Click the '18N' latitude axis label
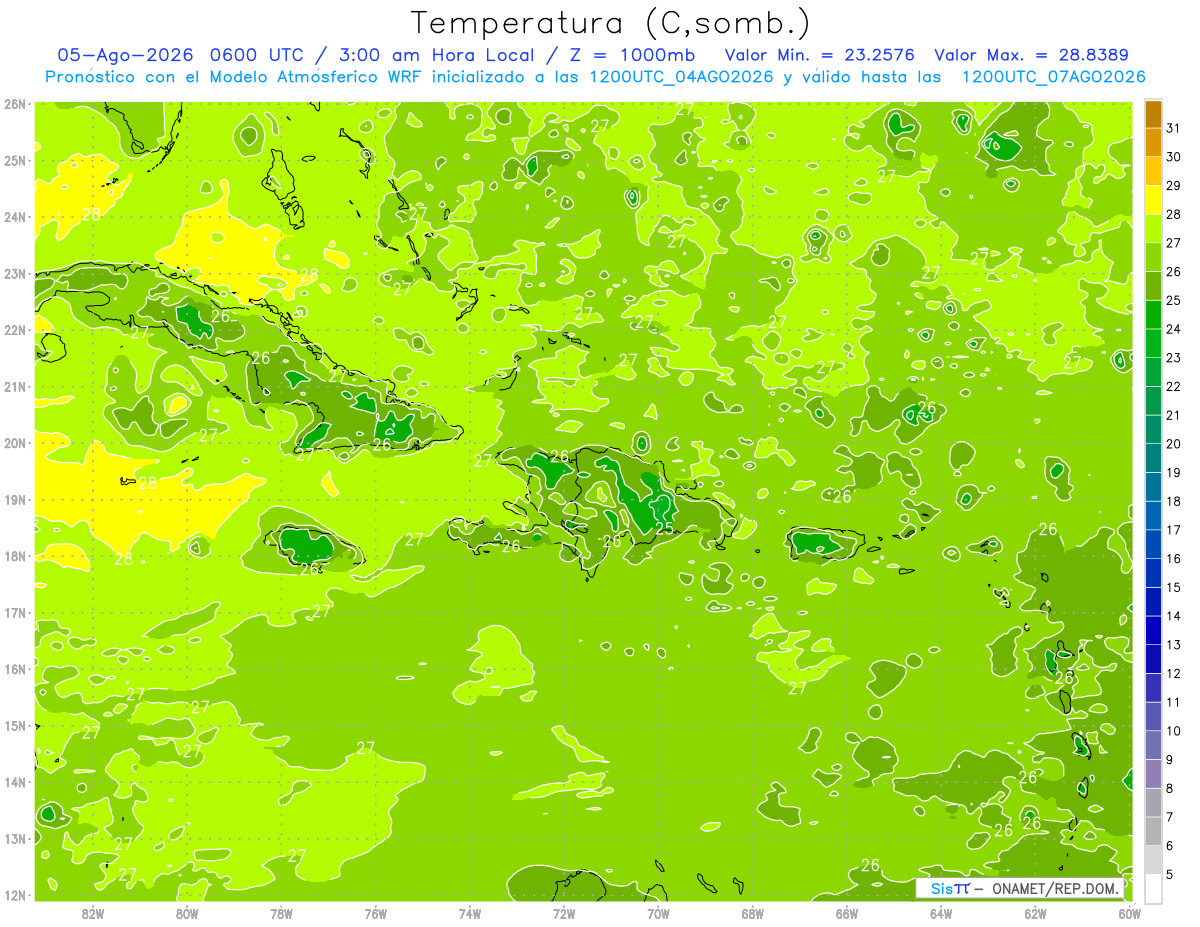 pos(15,556)
